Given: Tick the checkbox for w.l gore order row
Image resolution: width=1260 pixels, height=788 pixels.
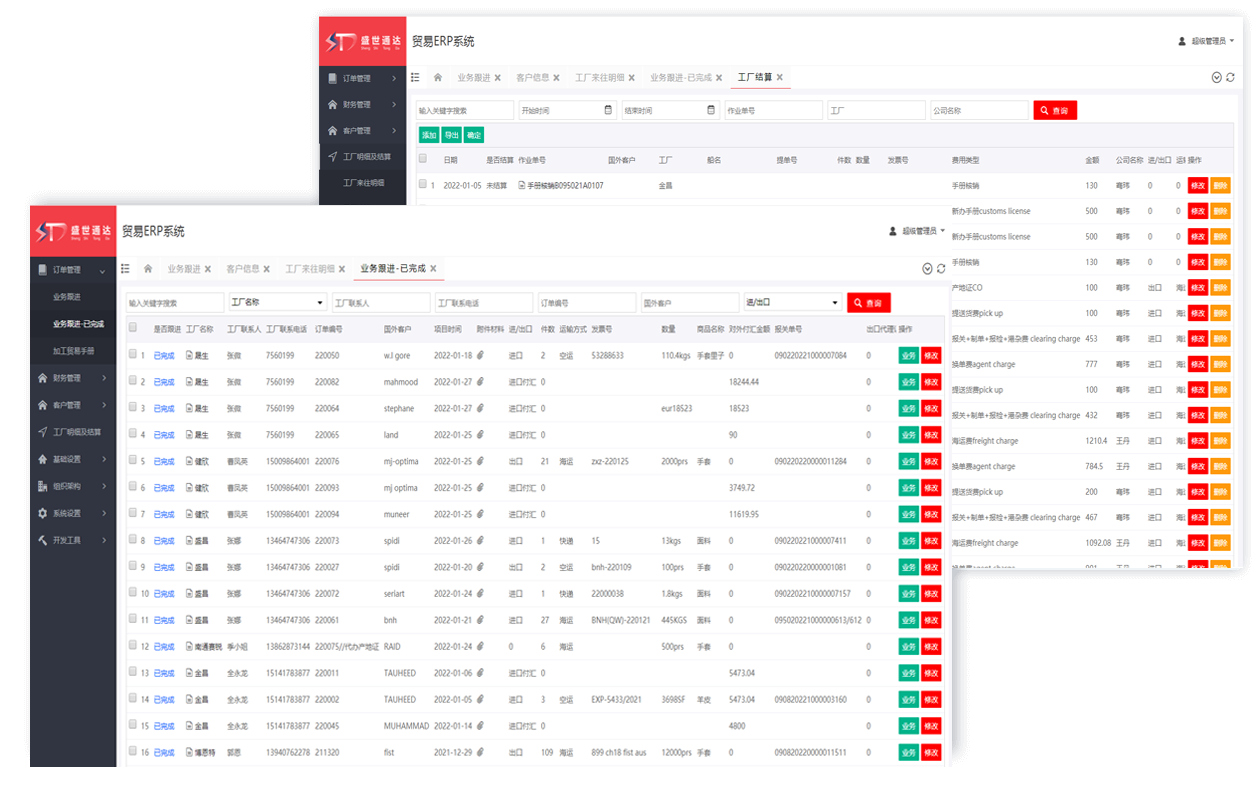Looking at the screenshot, I should point(133,355).
